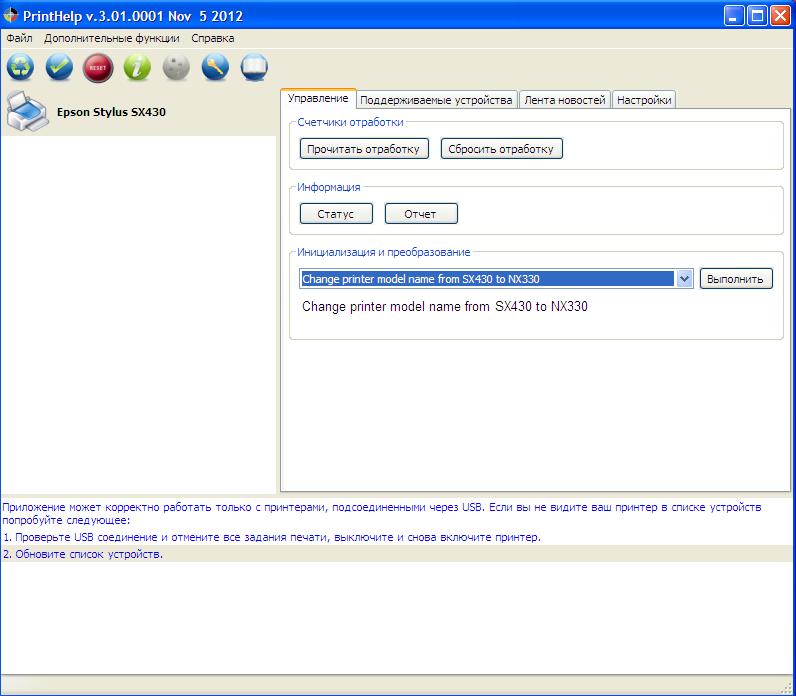Switch to the Управление tab
Image resolution: width=796 pixels, height=696 pixels.
pos(318,98)
